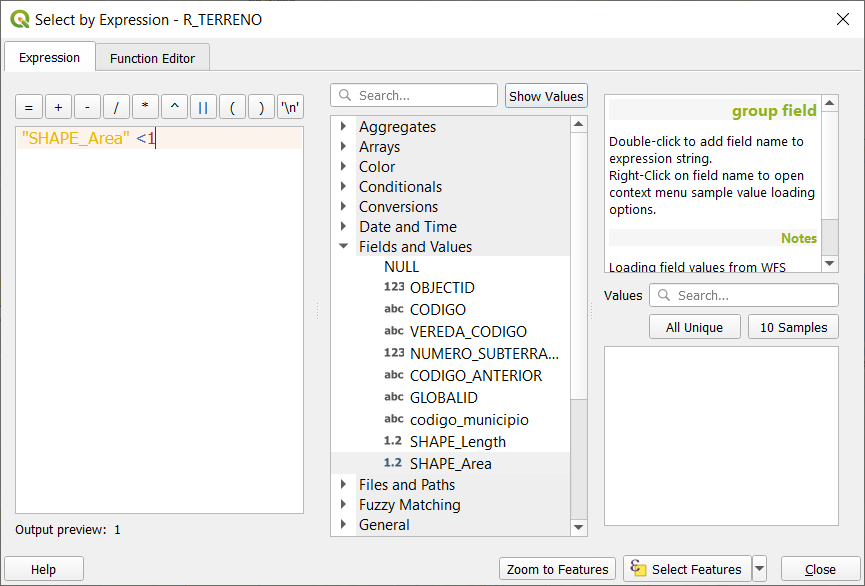Screen dimensions: 865x586
Task: Click magnifier icon in function search box
Action: point(345,95)
